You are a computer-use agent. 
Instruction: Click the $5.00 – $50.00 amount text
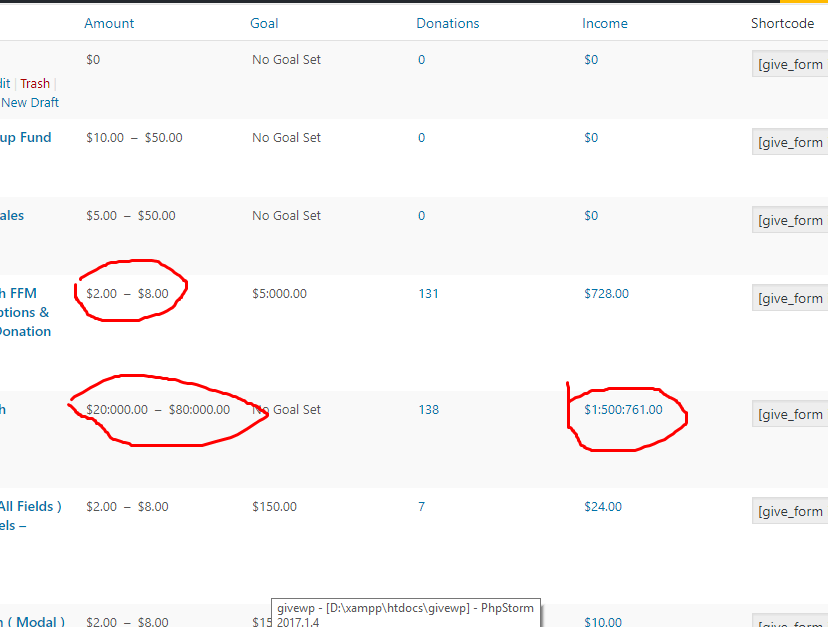[x=130, y=216]
